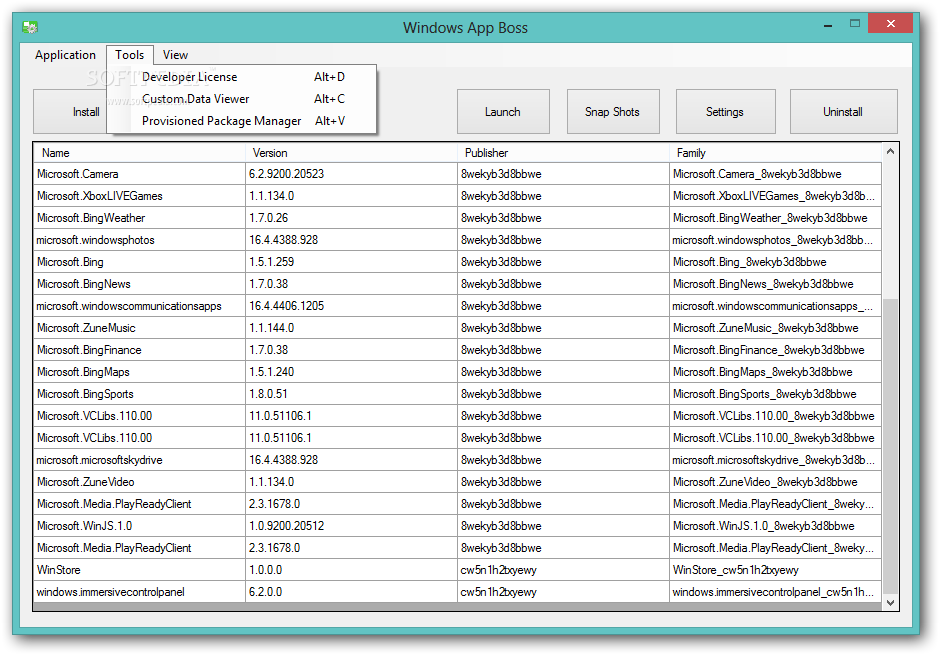Open the Application menu
Screen dimensions: 940x655
click(x=65, y=55)
